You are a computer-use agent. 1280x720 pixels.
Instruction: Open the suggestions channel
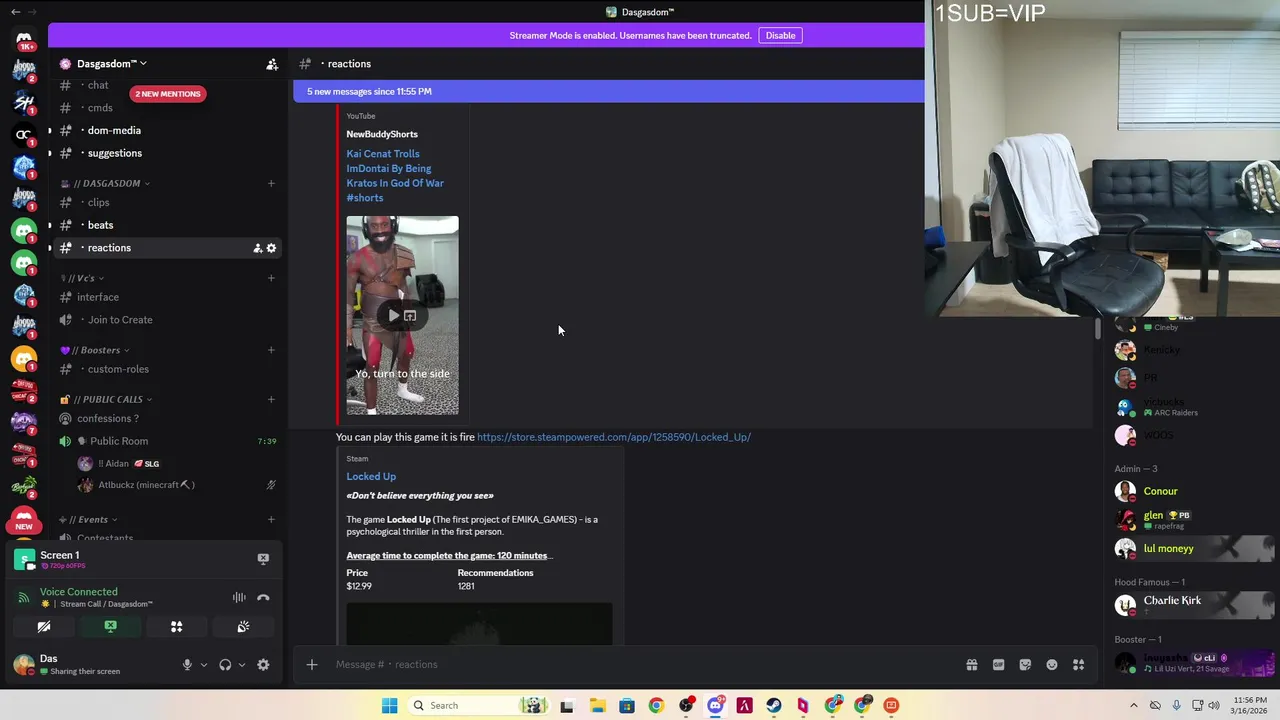[x=167, y=153]
